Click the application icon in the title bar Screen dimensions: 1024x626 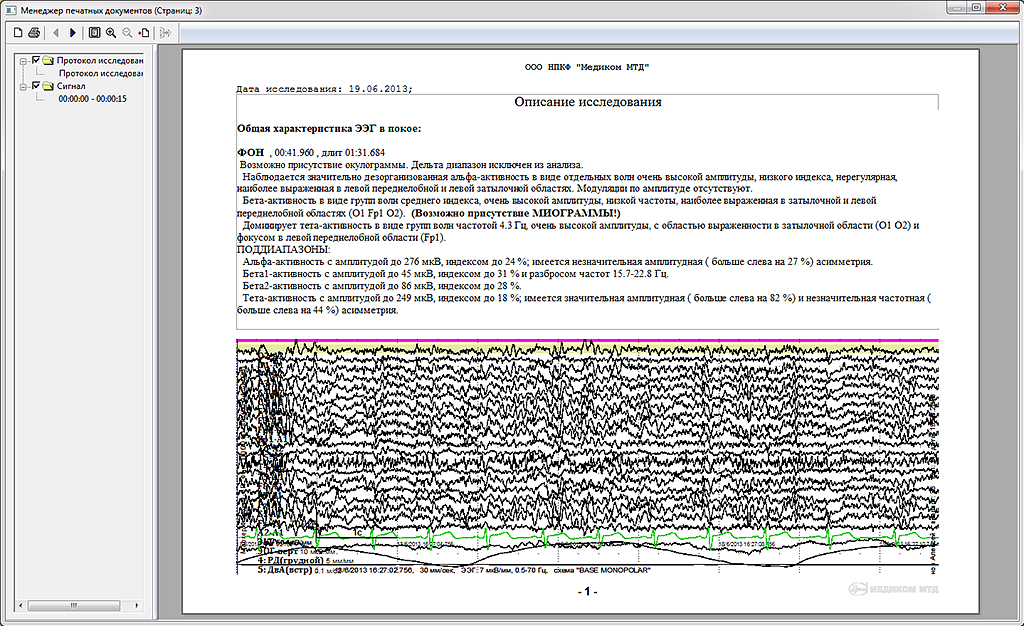[x=10, y=10]
